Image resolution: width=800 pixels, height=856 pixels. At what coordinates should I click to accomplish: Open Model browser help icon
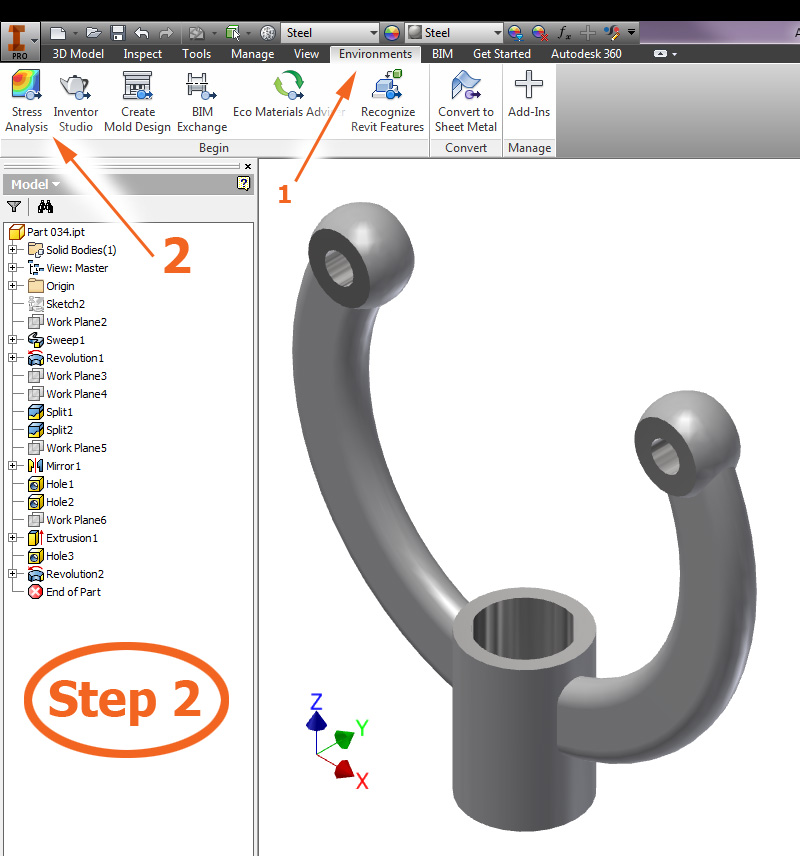pyautogui.click(x=244, y=183)
